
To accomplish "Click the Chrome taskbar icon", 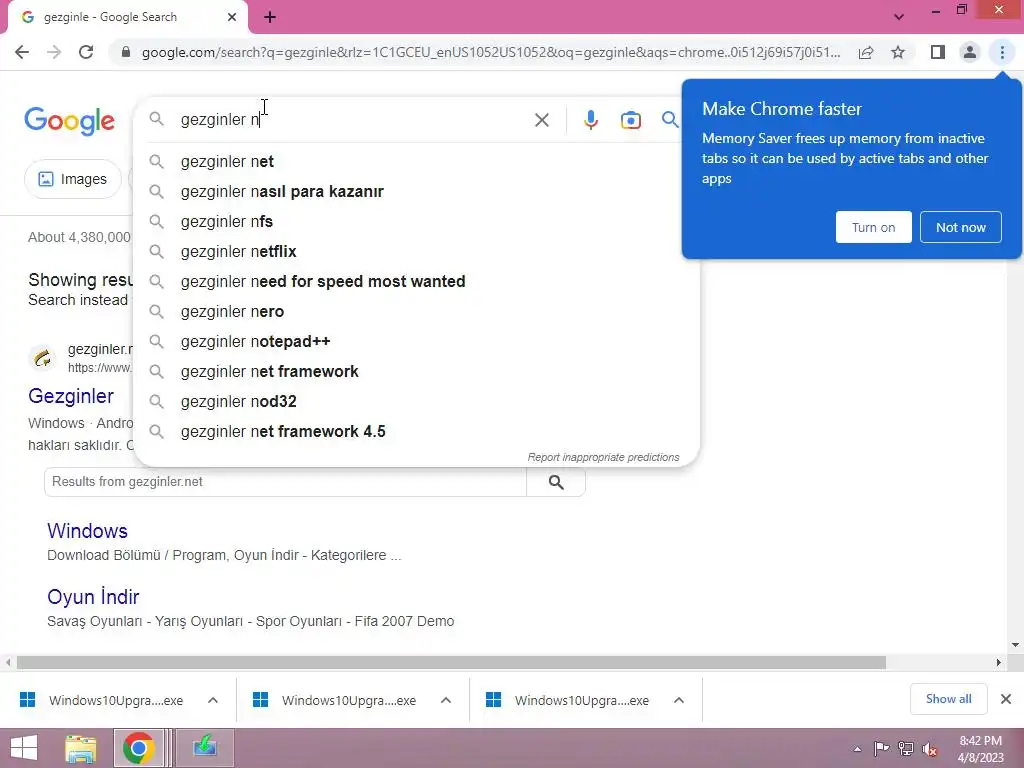I will pos(138,748).
